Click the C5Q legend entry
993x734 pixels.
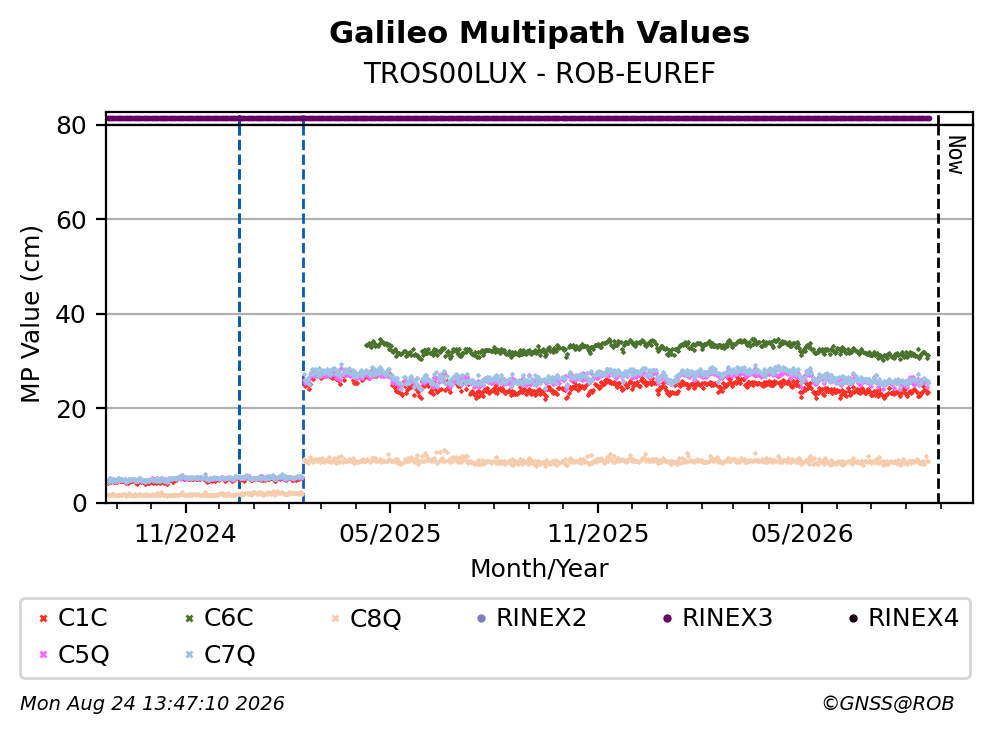coord(74,654)
